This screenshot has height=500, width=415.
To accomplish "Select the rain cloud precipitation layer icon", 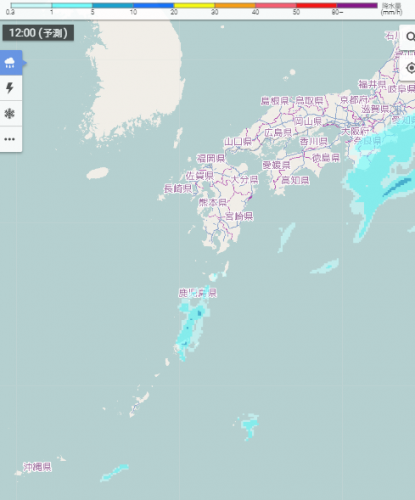I will pyautogui.click(x=11, y=63).
